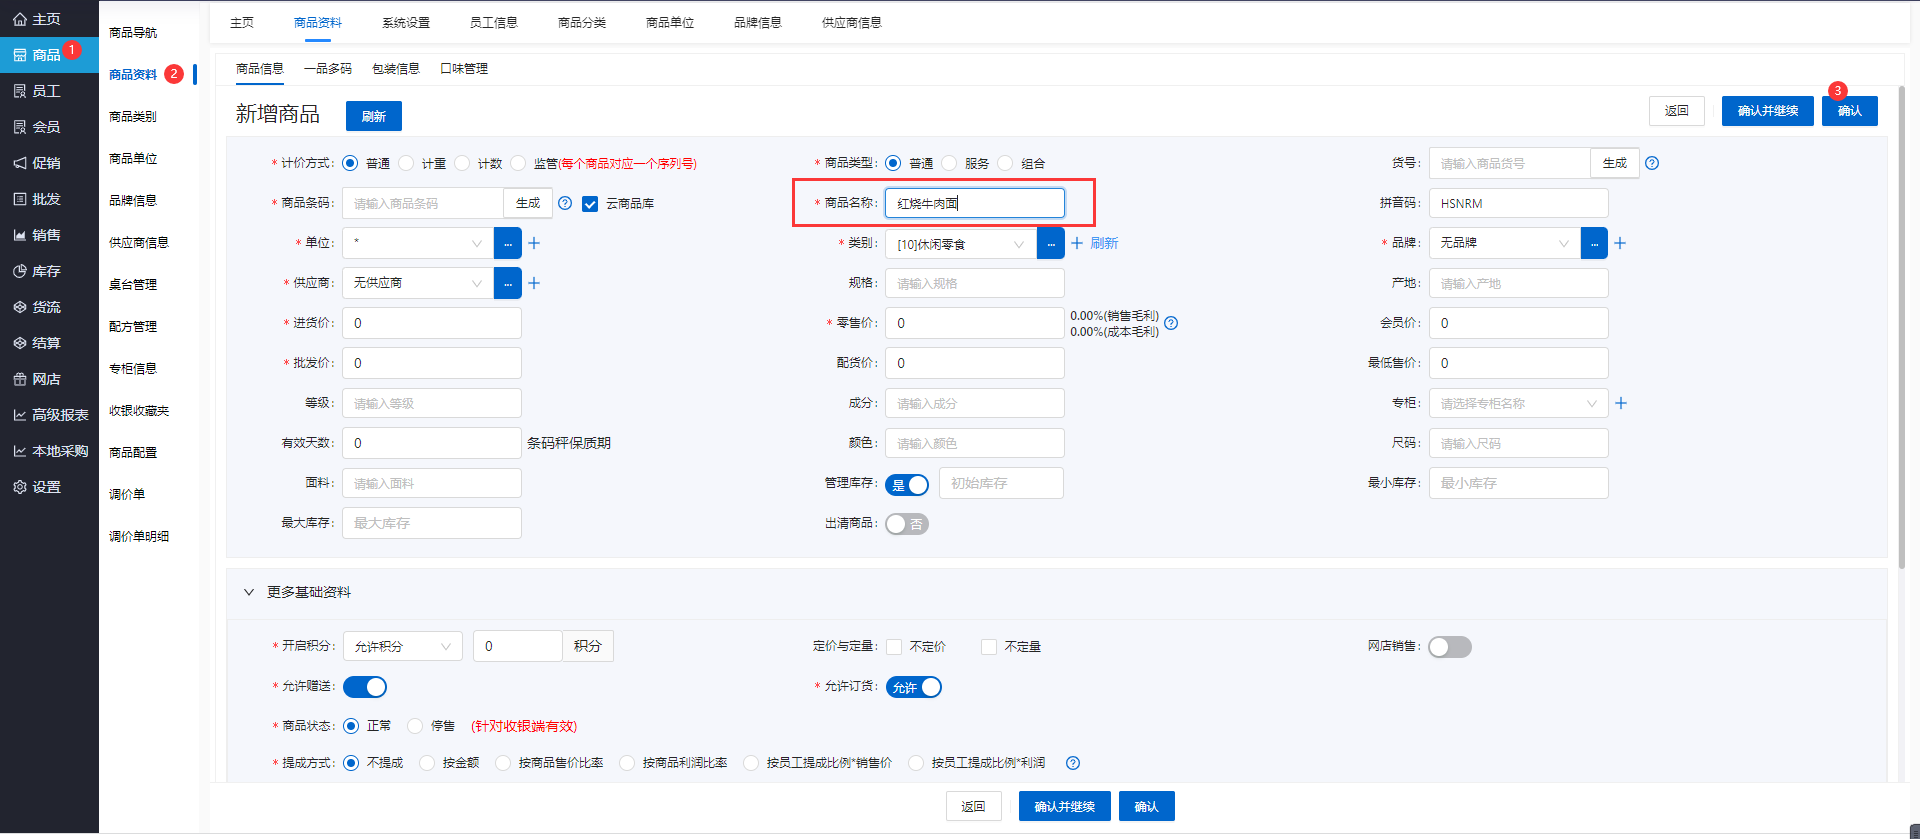
Task: Open the 口味管理 sub-tab
Action: [464, 68]
